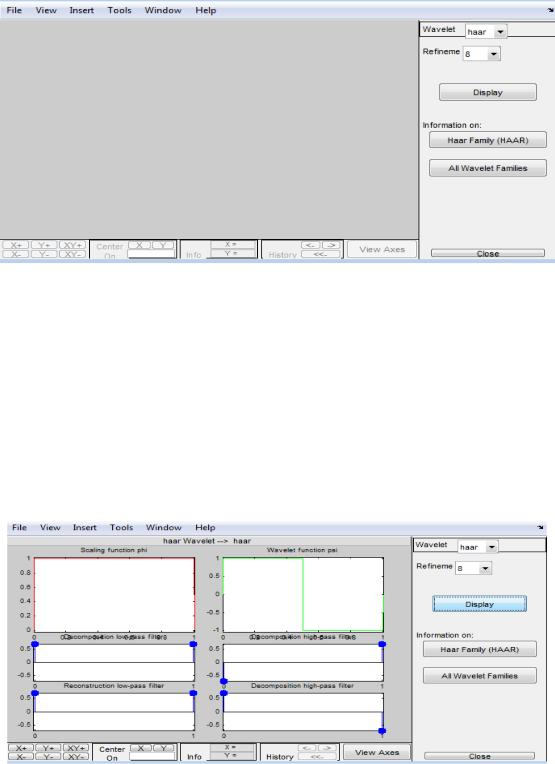This screenshot has height=764, width=555.
Task: Click Center On X button, upper window
Action: [x=139, y=245]
